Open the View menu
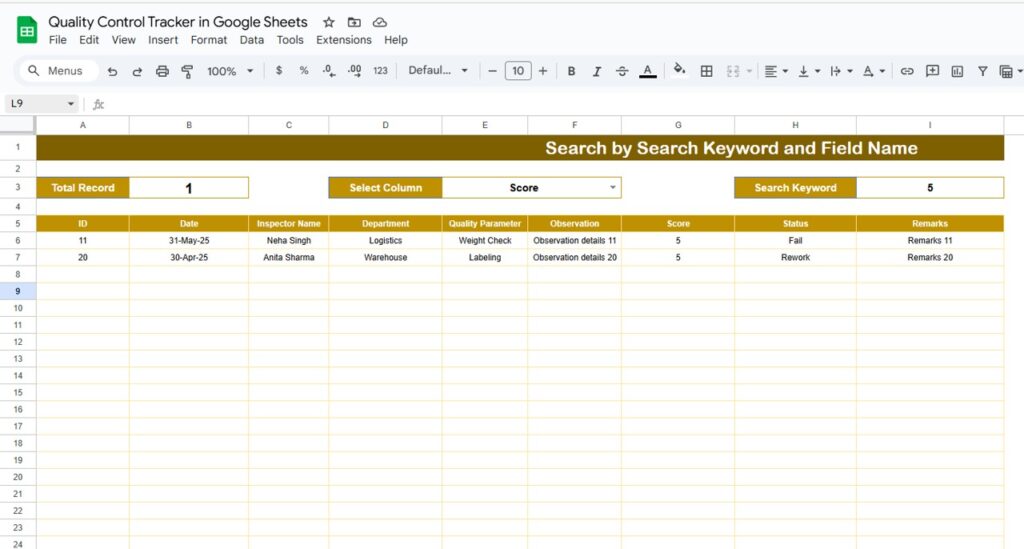 [x=123, y=40]
